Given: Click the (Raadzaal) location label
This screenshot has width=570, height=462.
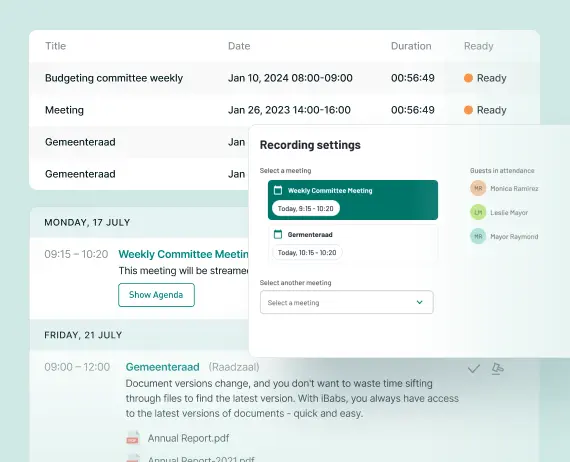Looking at the screenshot, I should pos(234,367).
